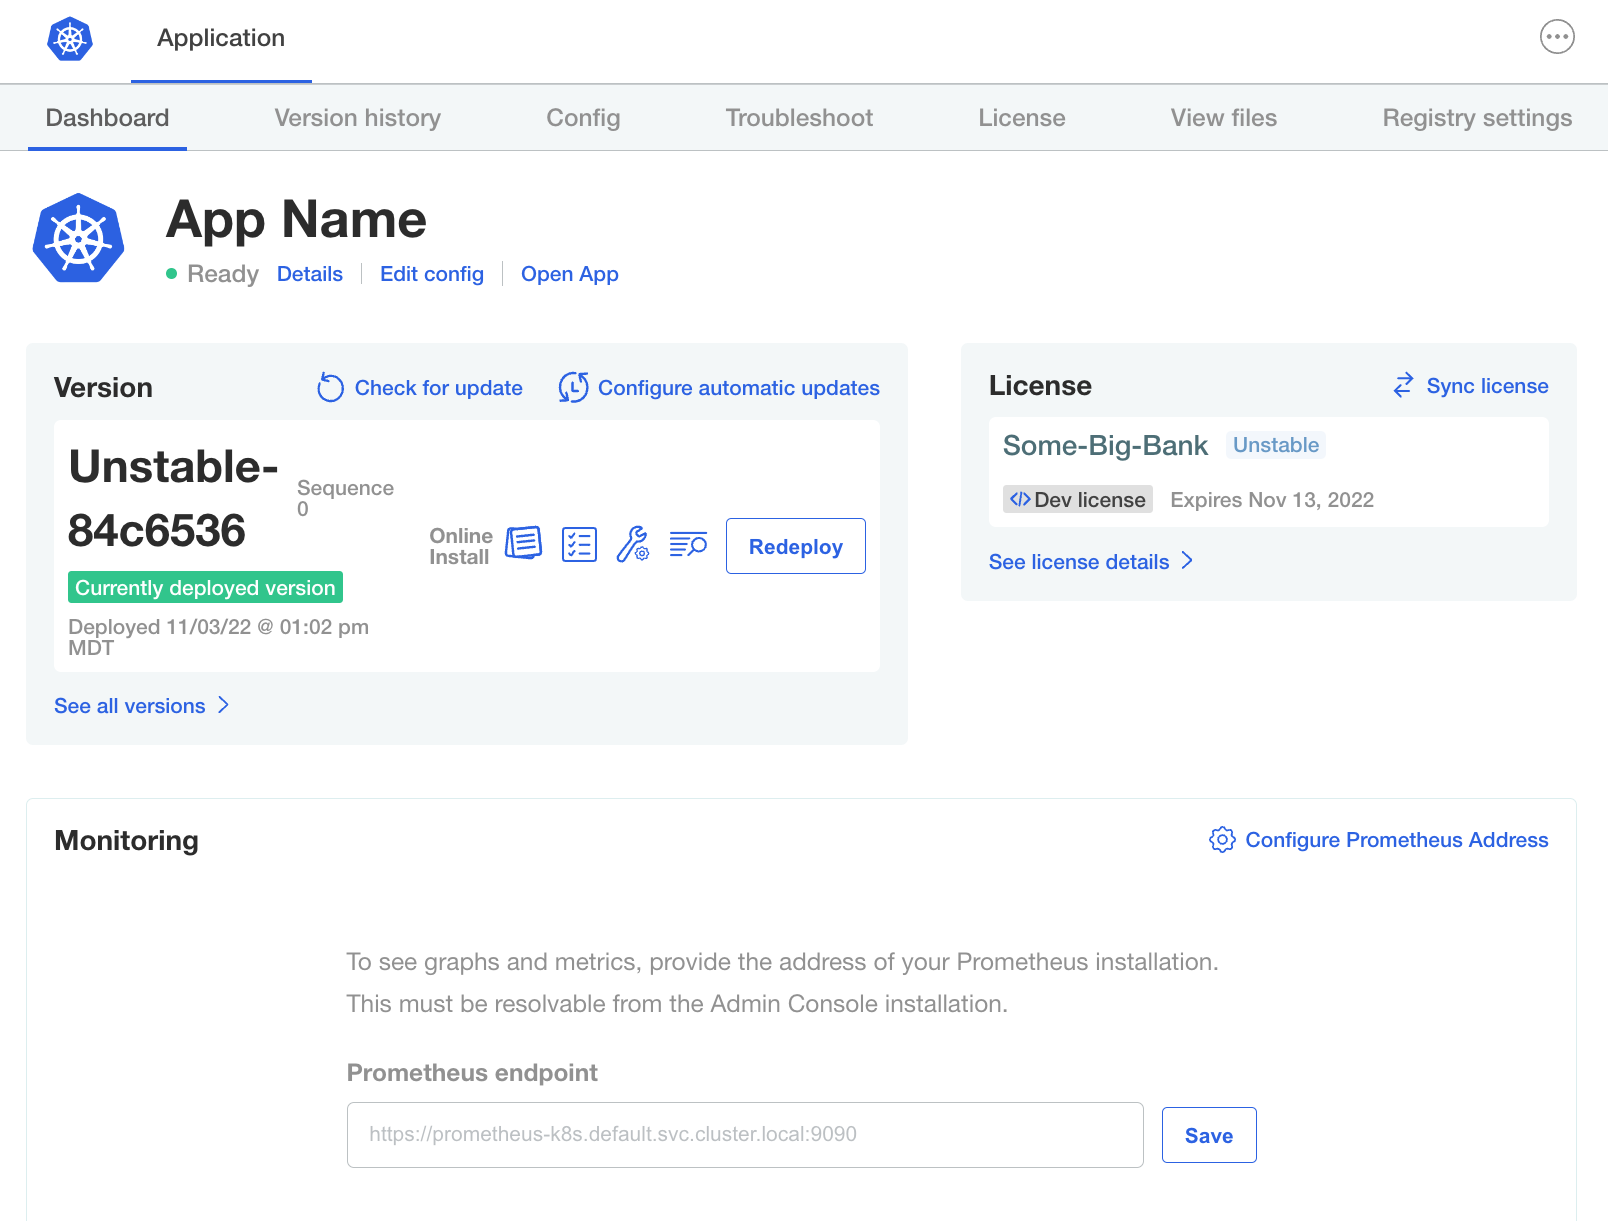This screenshot has height=1221, width=1608.
Task: View app Details link
Action: click(310, 274)
